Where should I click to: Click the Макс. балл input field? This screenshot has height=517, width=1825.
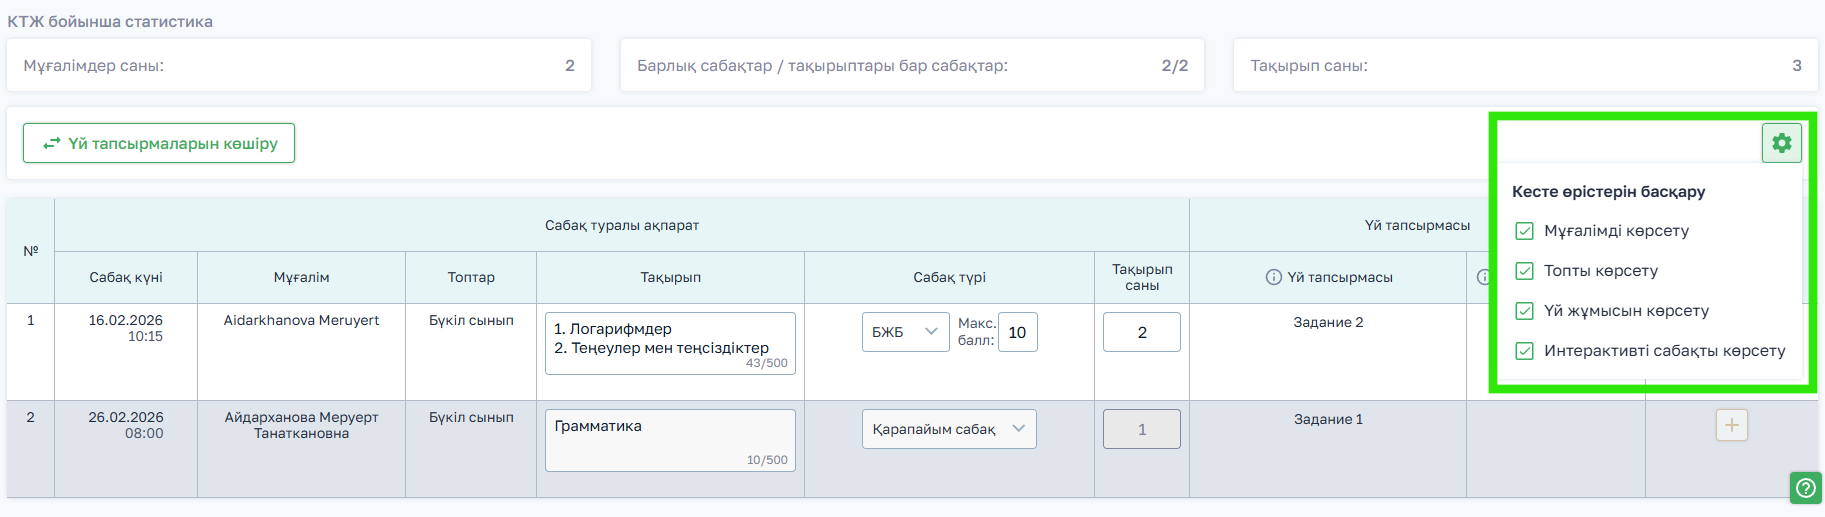point(1017,332)
